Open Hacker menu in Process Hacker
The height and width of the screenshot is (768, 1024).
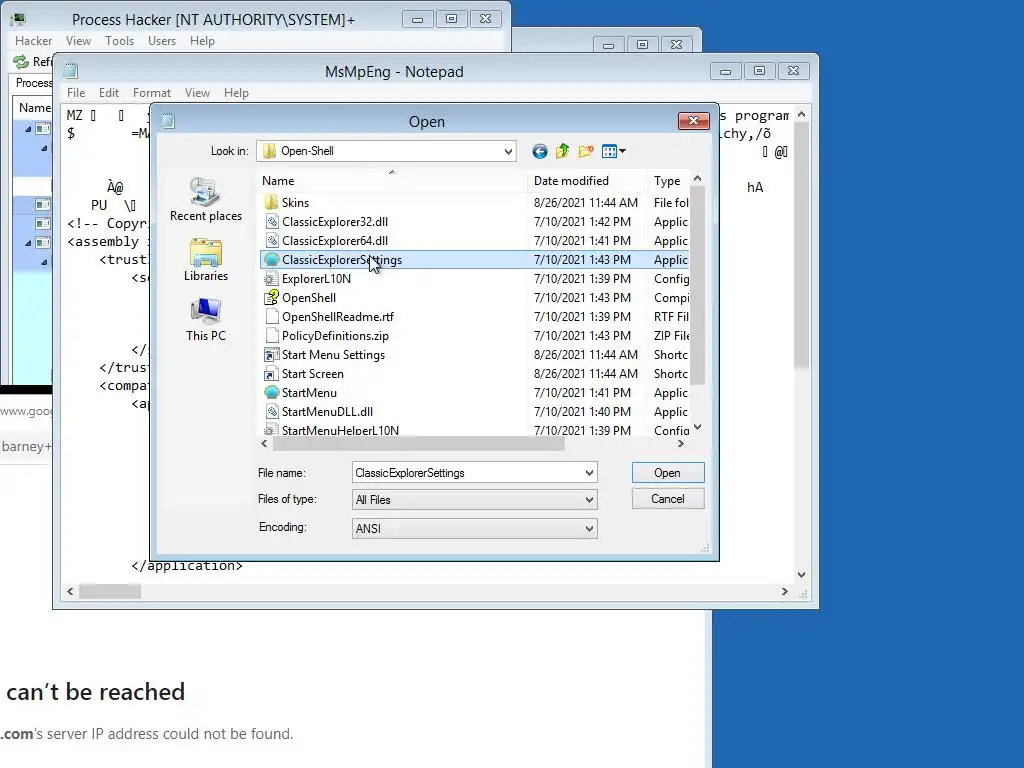[33, 40]
